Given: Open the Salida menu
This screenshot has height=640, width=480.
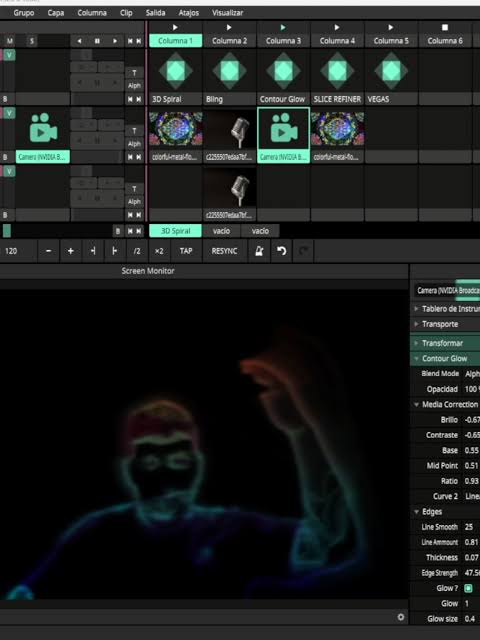Looking at the screenshot, I should pos(156,13).
